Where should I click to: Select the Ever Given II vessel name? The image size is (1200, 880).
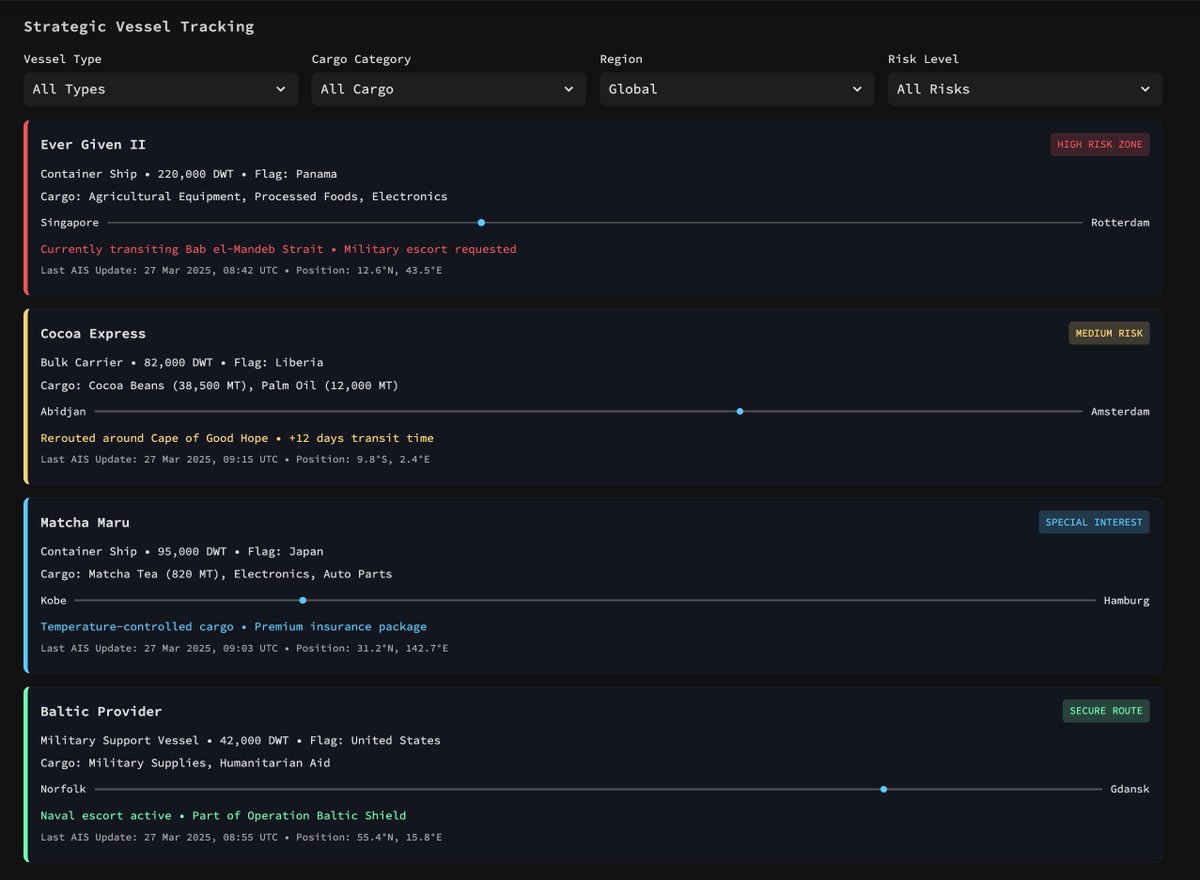point(93,145)
